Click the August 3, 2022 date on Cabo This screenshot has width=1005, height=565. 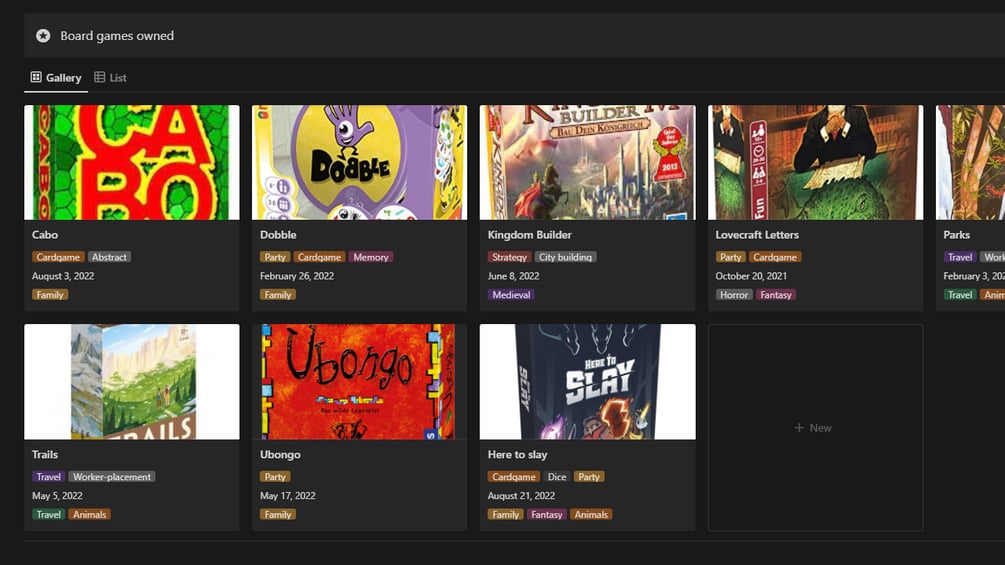coord(63,276)
